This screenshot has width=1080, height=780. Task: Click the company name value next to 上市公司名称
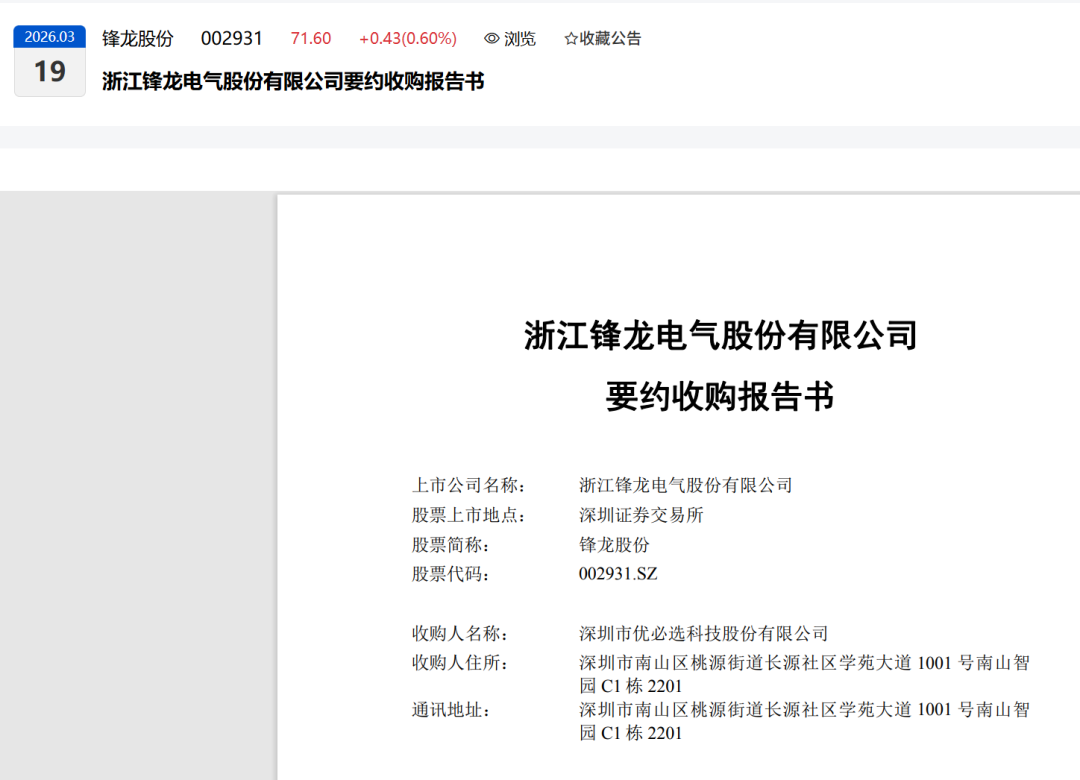click(685, 485)
